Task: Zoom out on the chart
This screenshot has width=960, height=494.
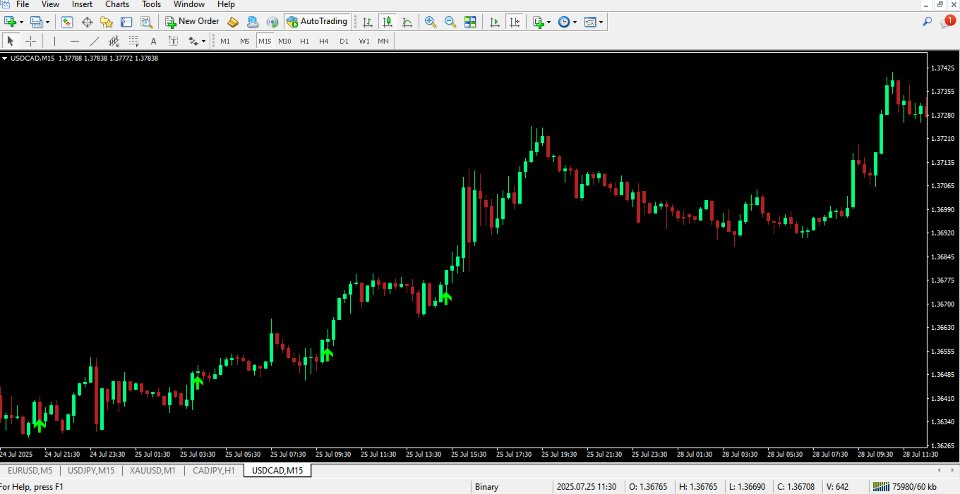Action: point(450,22)
